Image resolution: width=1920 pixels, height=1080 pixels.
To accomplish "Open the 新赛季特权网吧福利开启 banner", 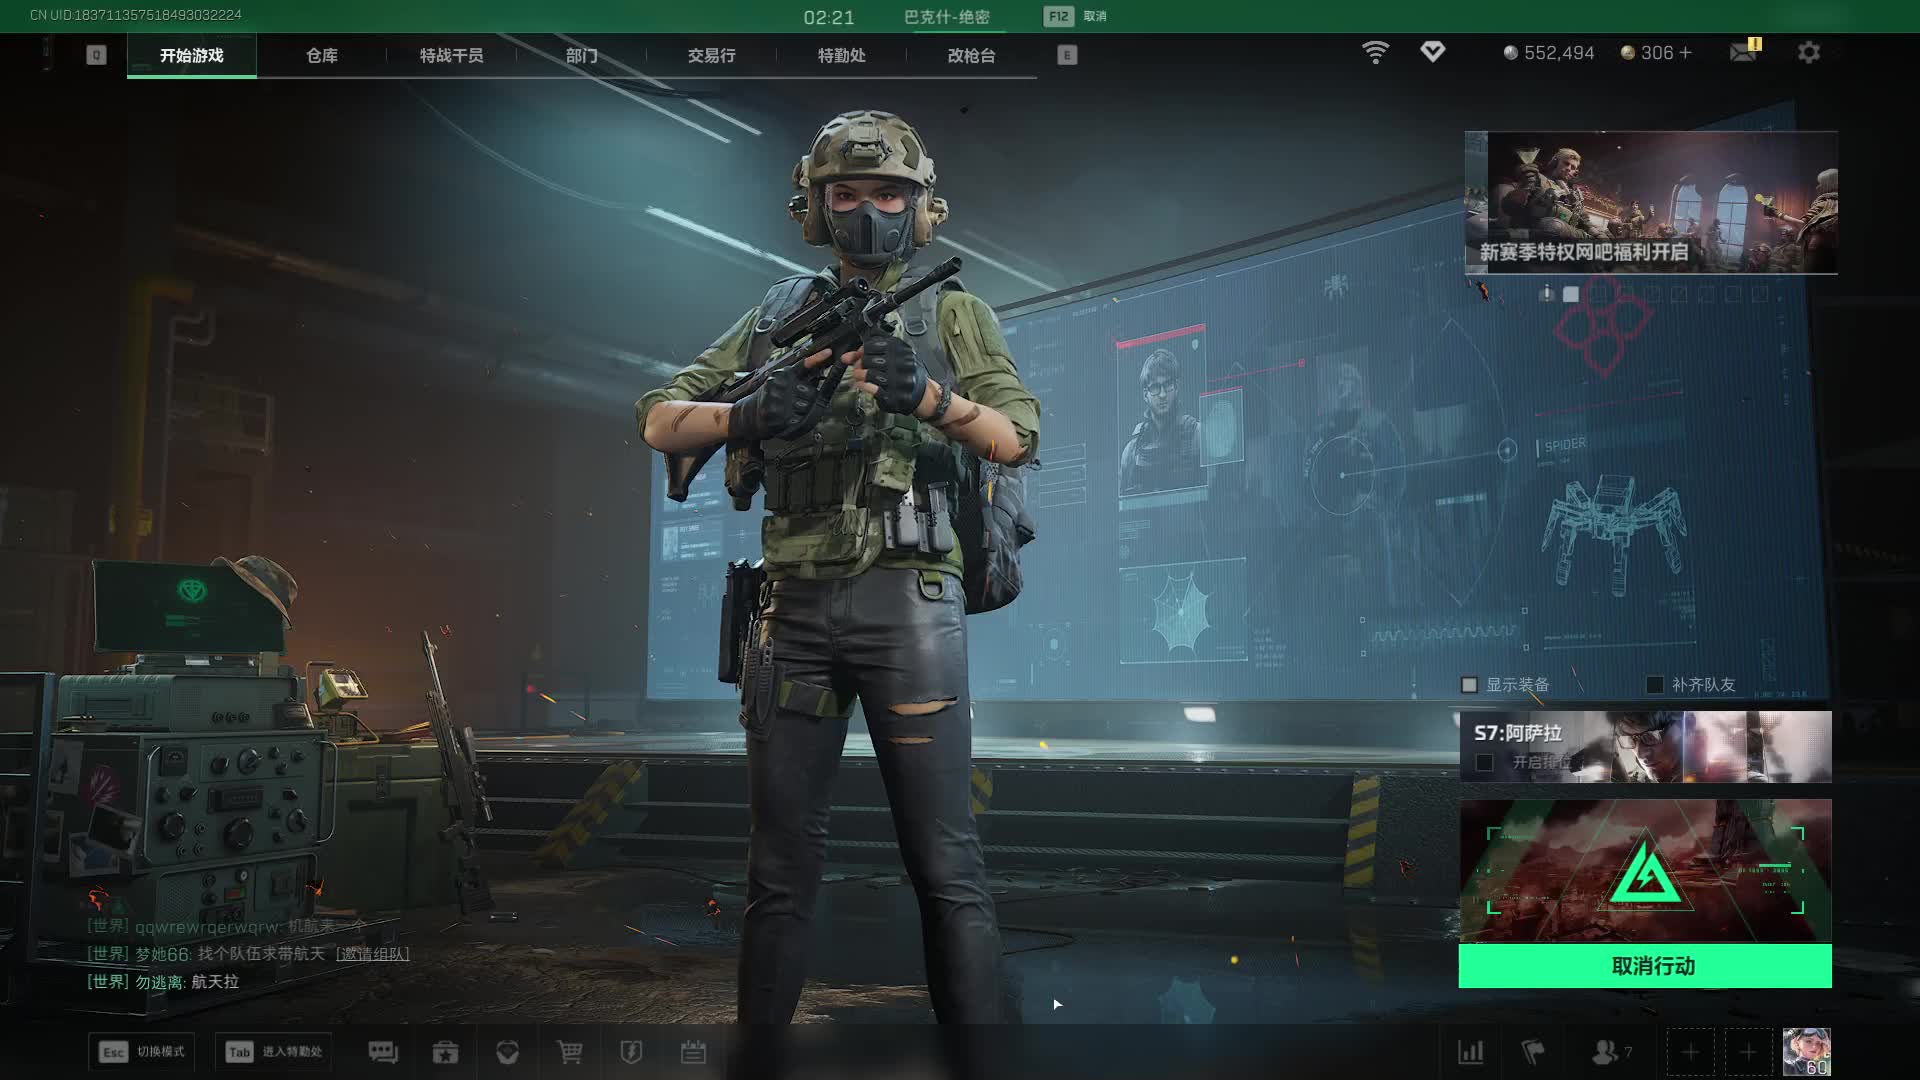I will pos(1650,202).
